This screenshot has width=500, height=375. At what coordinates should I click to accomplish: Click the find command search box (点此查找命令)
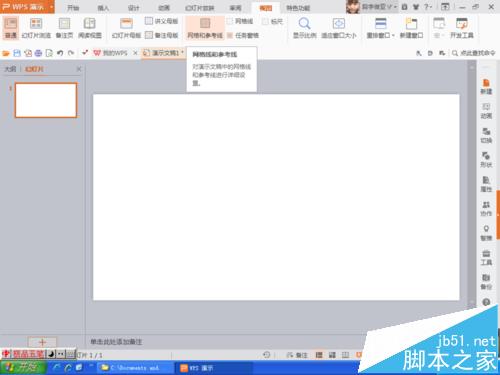[x=474, y=53]
